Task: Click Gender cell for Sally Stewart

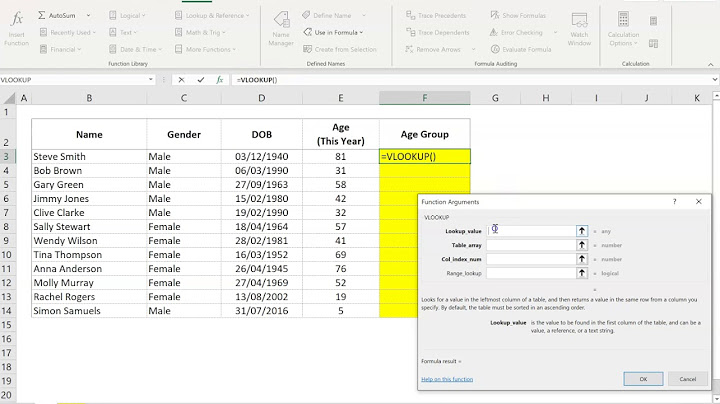Action: [184, 227]
